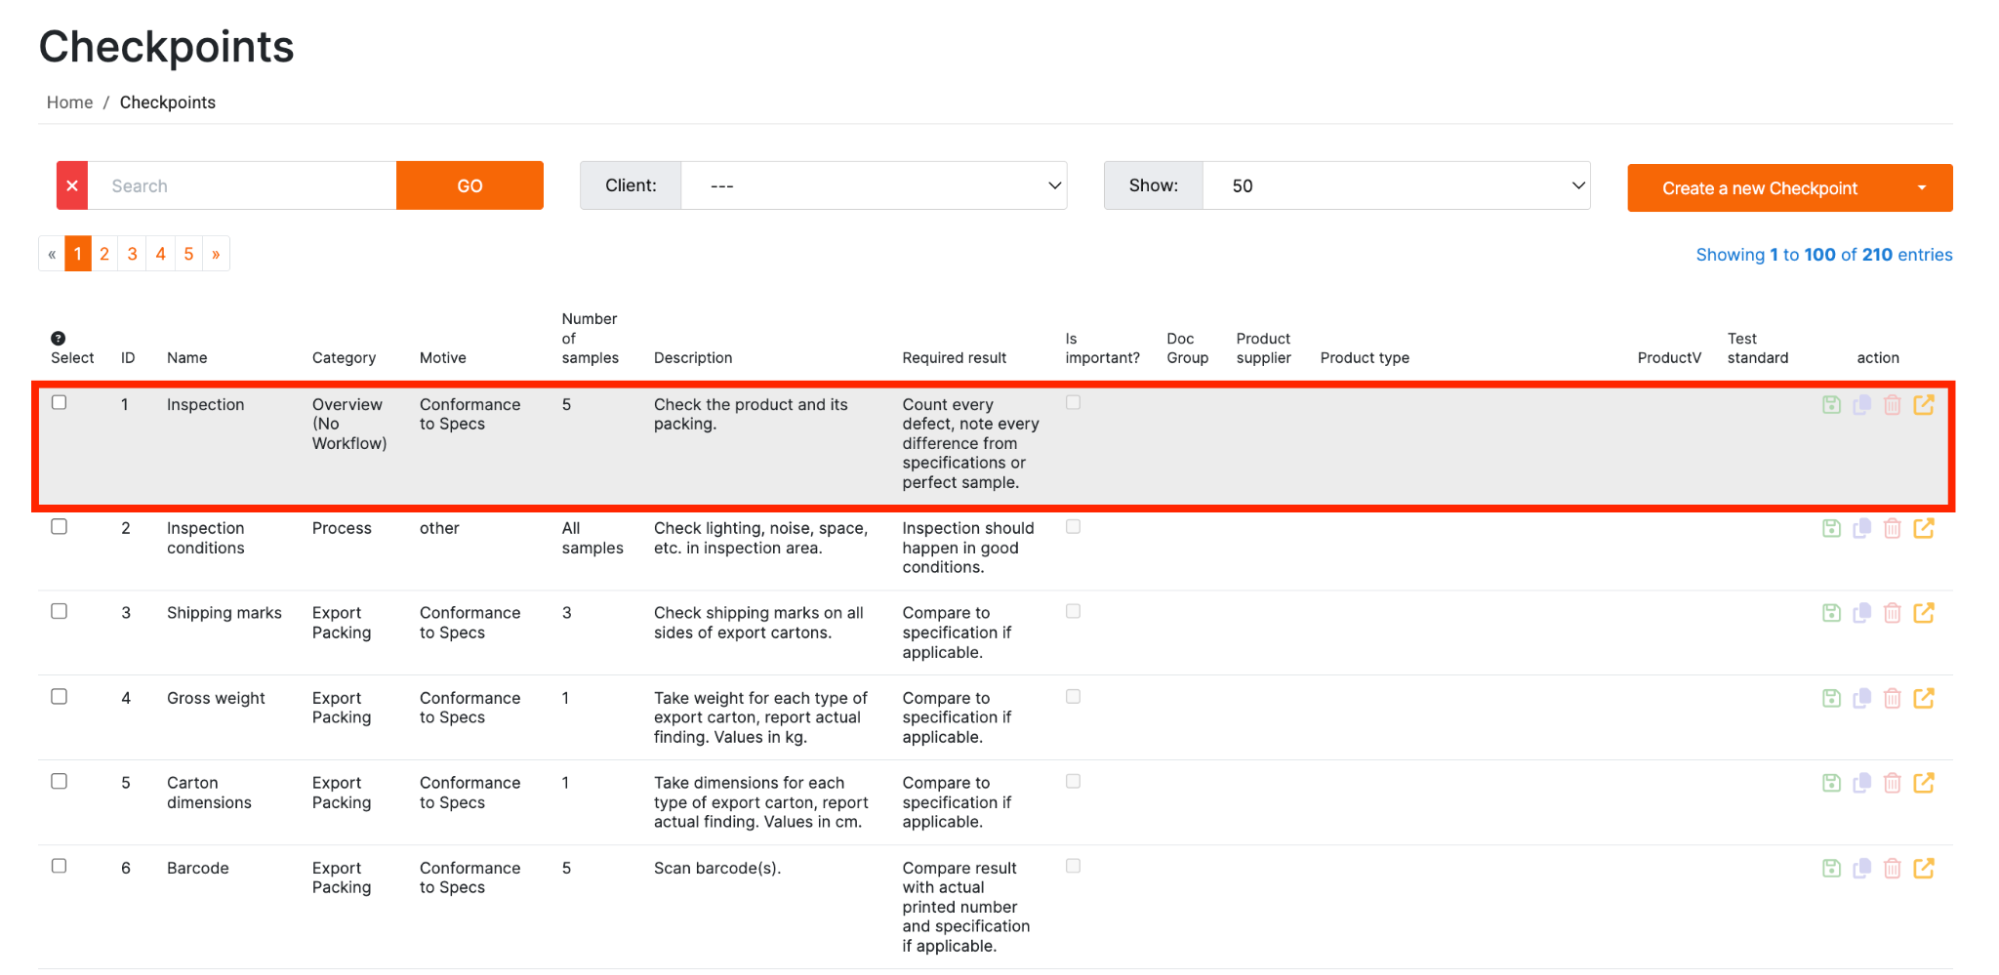Click the save icon for Carton dimensions row

pos(1830,783)
